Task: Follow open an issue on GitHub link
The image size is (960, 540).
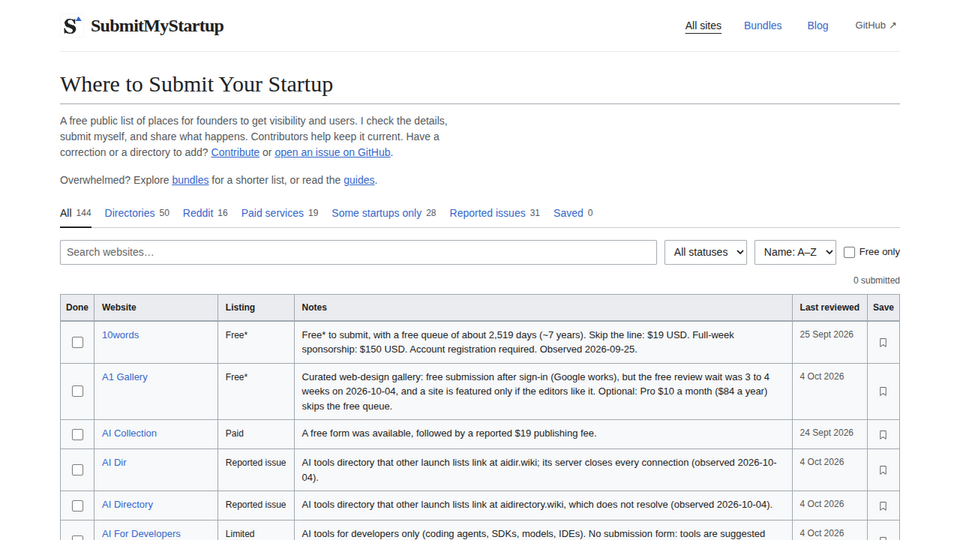Action: 332,152
